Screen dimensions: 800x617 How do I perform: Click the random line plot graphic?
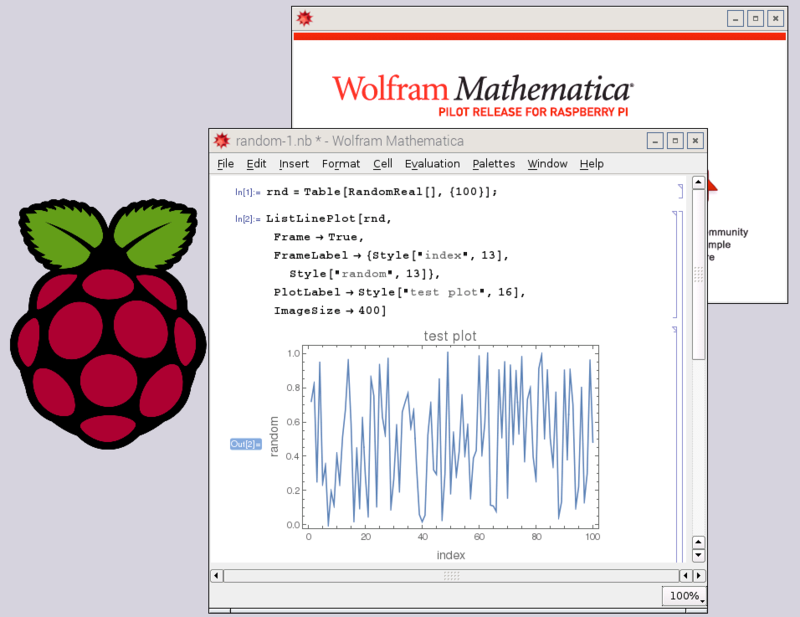tap(451, 437)
